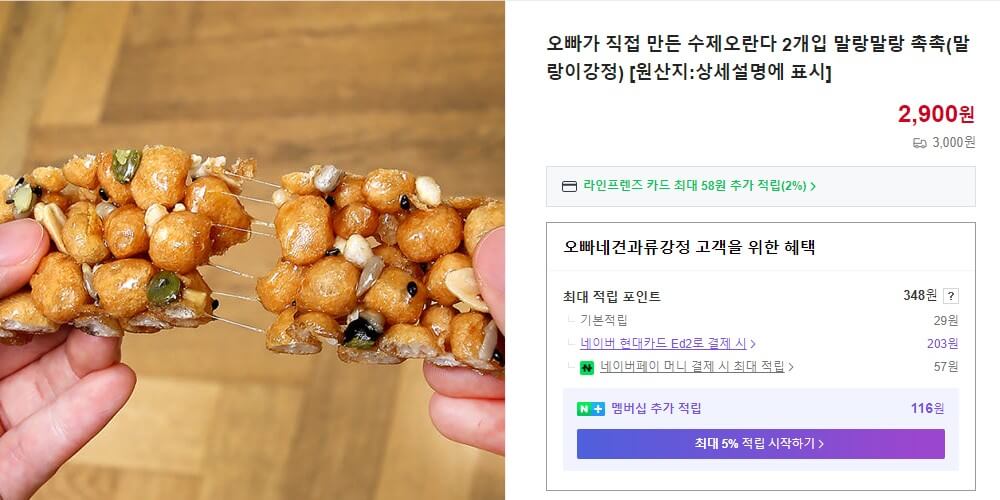Click the chevron after 네이버페이 머니 결제 시 최대 적립
Viewport: 1000px width, 500px height.
click(x=791, y=367)
